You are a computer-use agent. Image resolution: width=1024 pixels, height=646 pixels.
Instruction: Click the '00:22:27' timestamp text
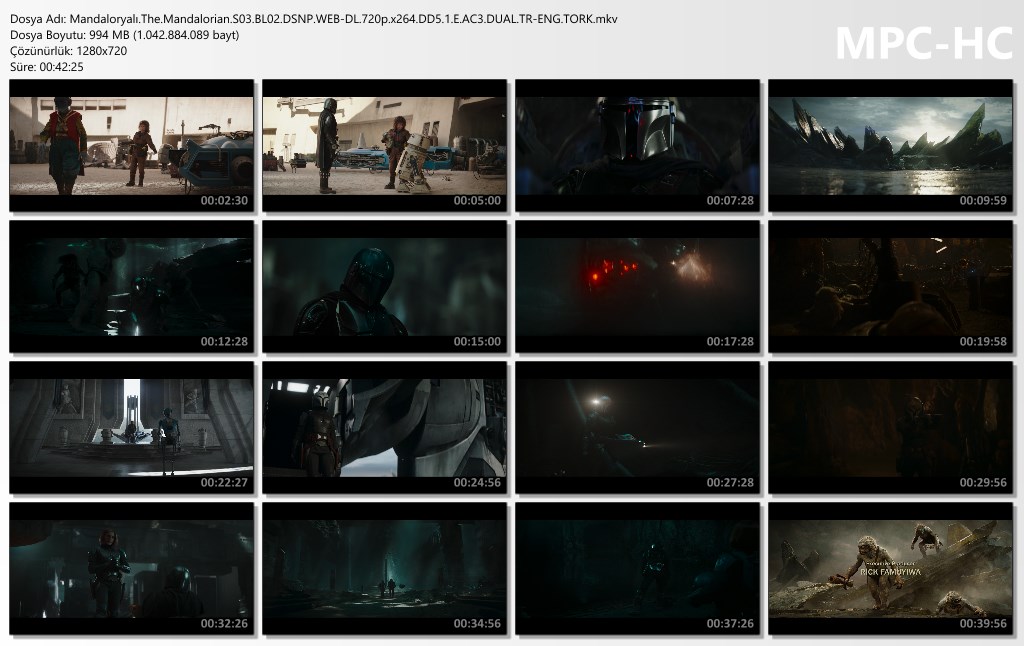tap(224, 483)
